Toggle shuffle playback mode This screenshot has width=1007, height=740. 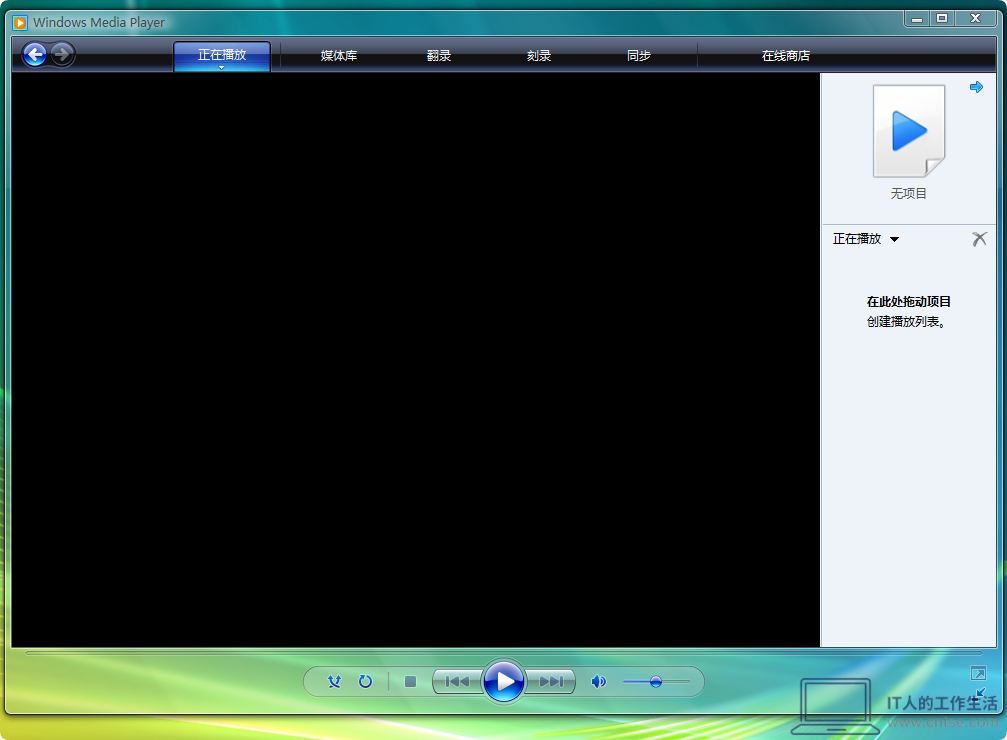(335, 682)
